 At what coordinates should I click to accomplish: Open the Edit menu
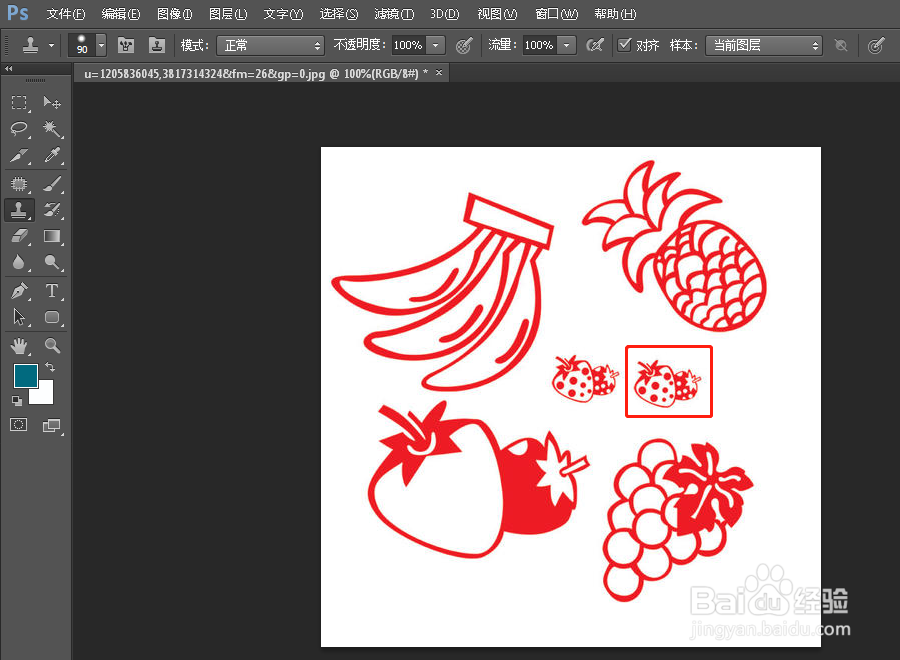[x=121, y=14]
